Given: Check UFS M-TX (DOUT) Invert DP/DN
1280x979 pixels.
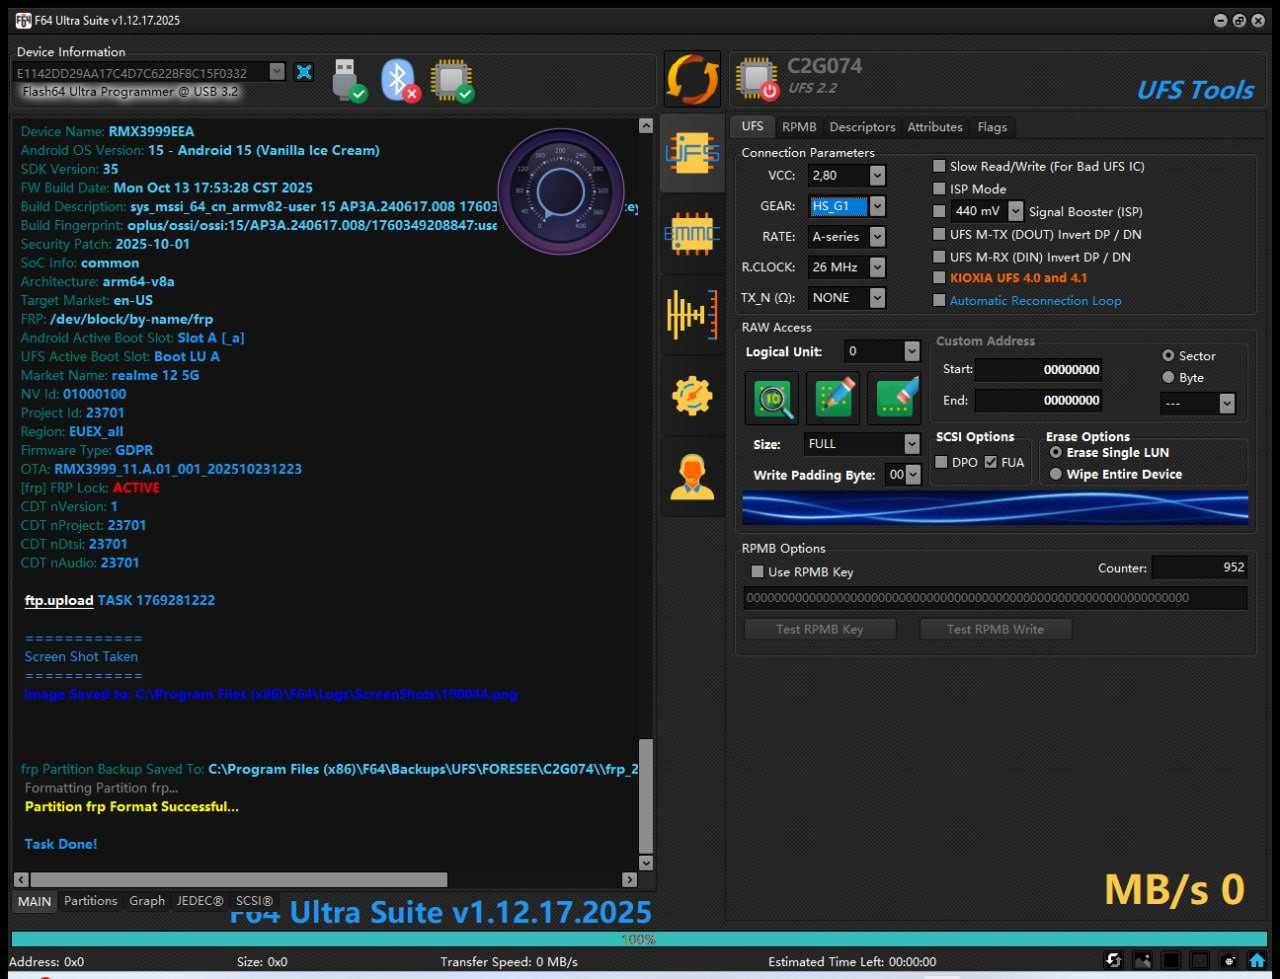Looking at the screenshot, I should coord(939,234).
